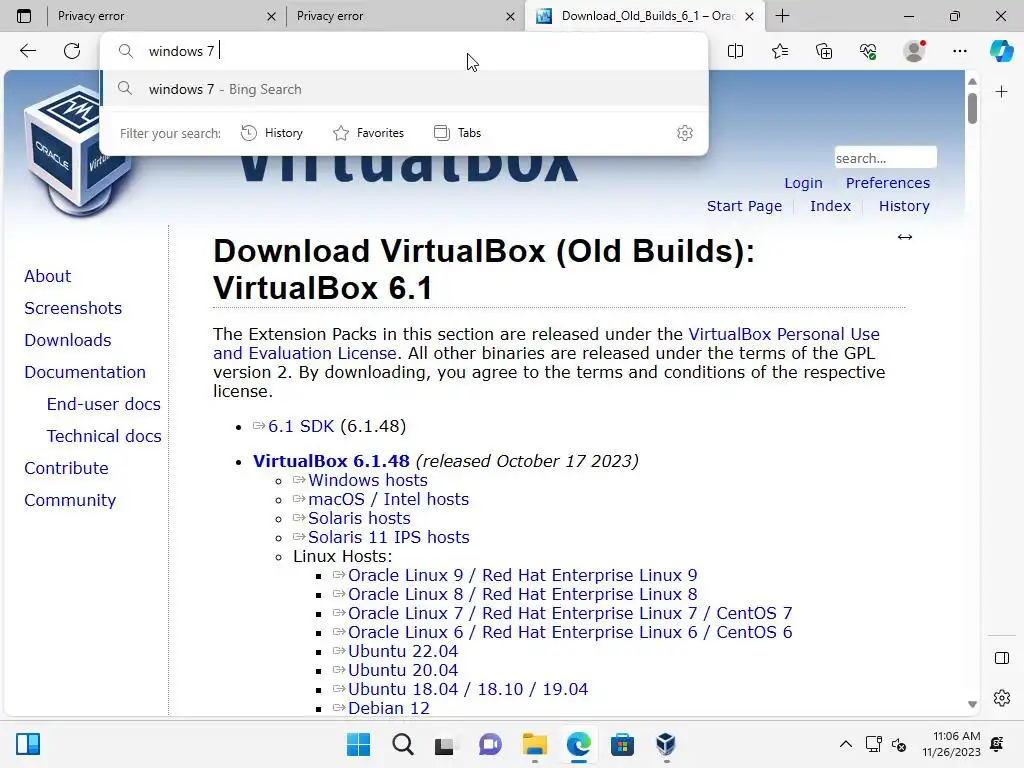Open the user profile avatar
1024x768 pixels.
coord(914,51)
